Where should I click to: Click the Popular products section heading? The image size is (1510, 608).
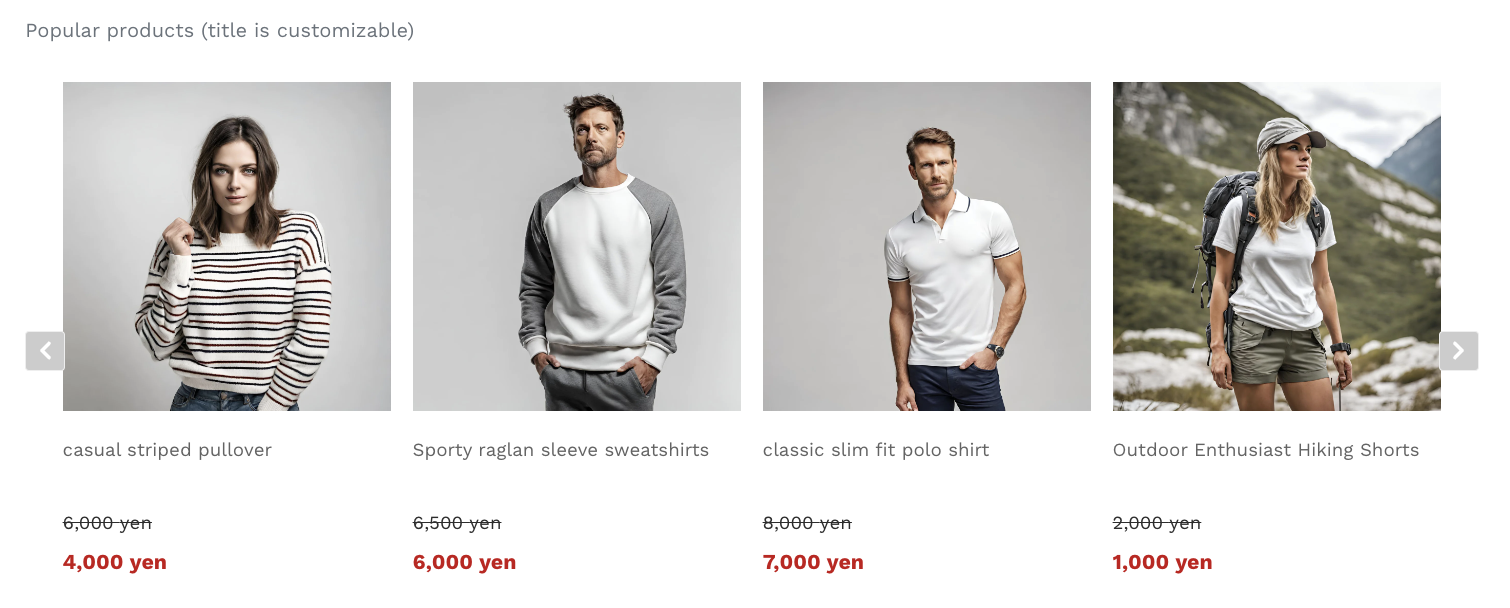click(220, 31)
